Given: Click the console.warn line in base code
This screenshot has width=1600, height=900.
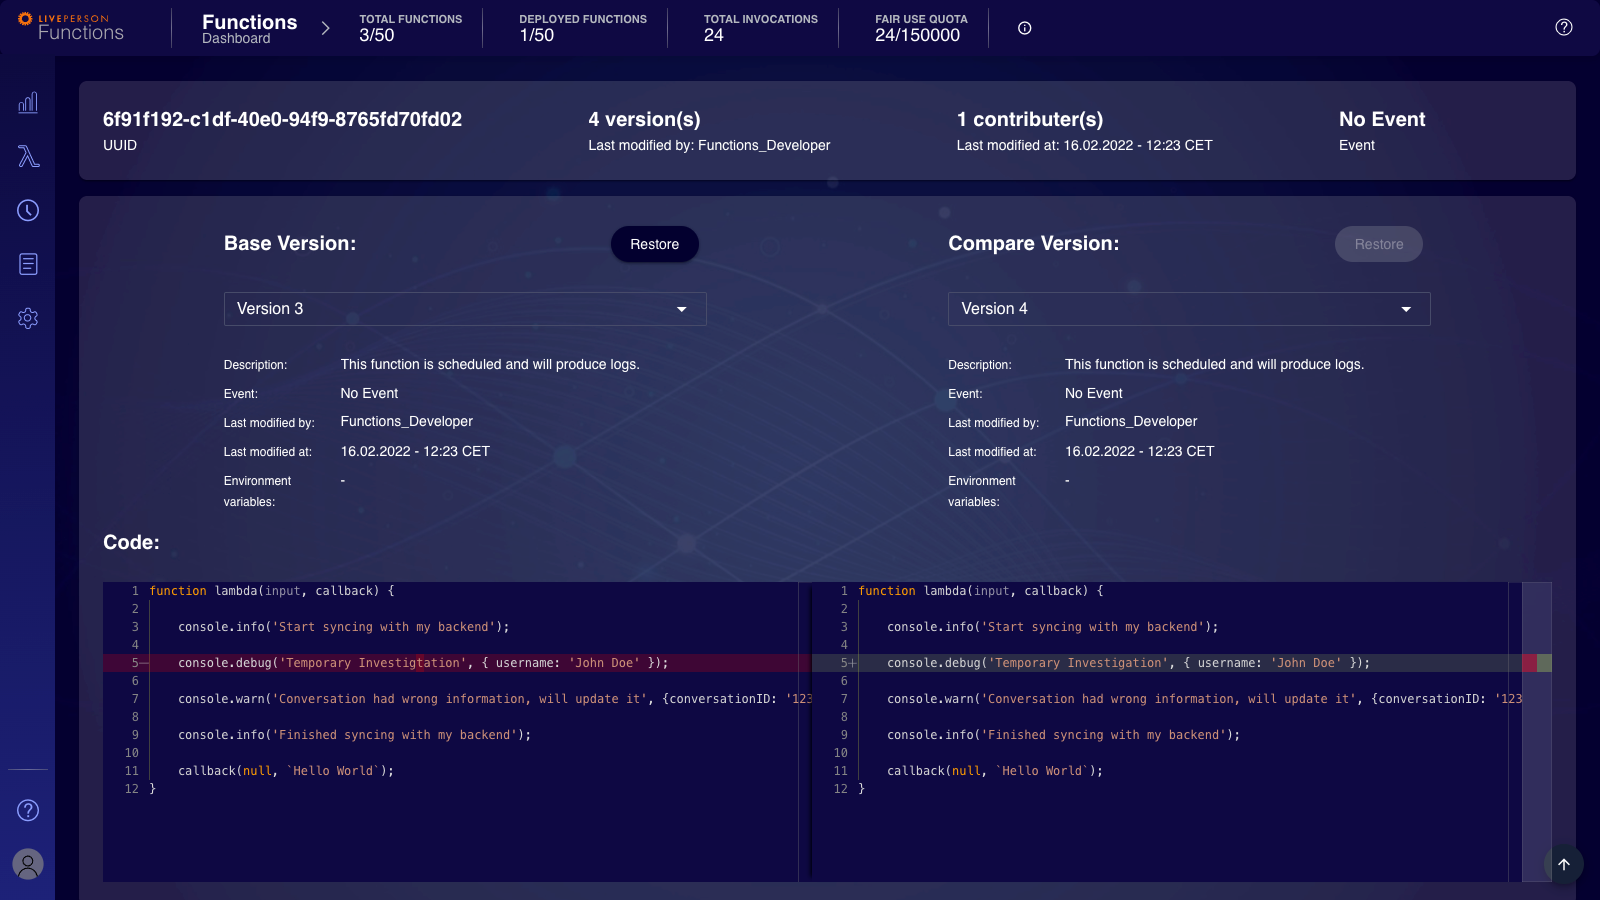Looking at the screenshot, I should [x=495, y=699].
